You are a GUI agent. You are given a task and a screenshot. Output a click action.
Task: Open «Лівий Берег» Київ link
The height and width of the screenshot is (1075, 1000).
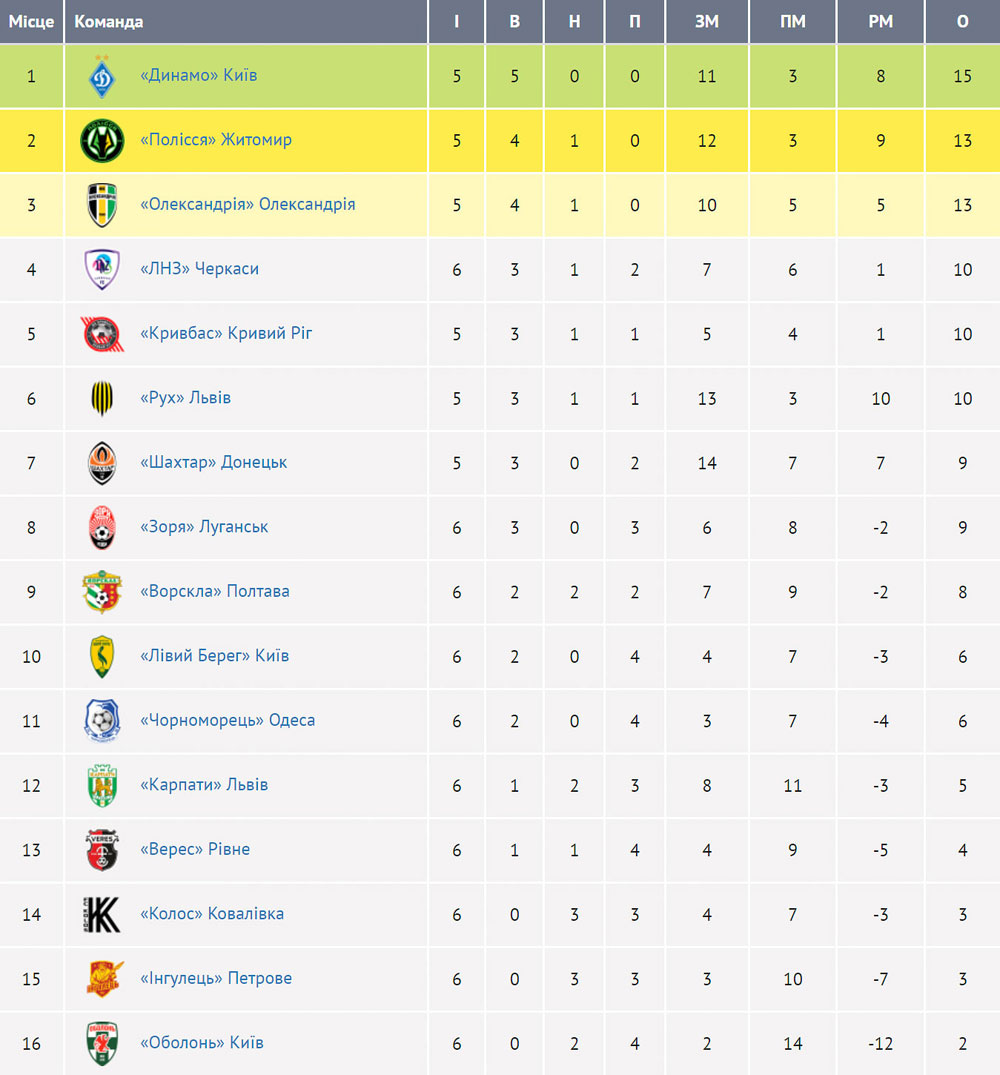(215, 655)
